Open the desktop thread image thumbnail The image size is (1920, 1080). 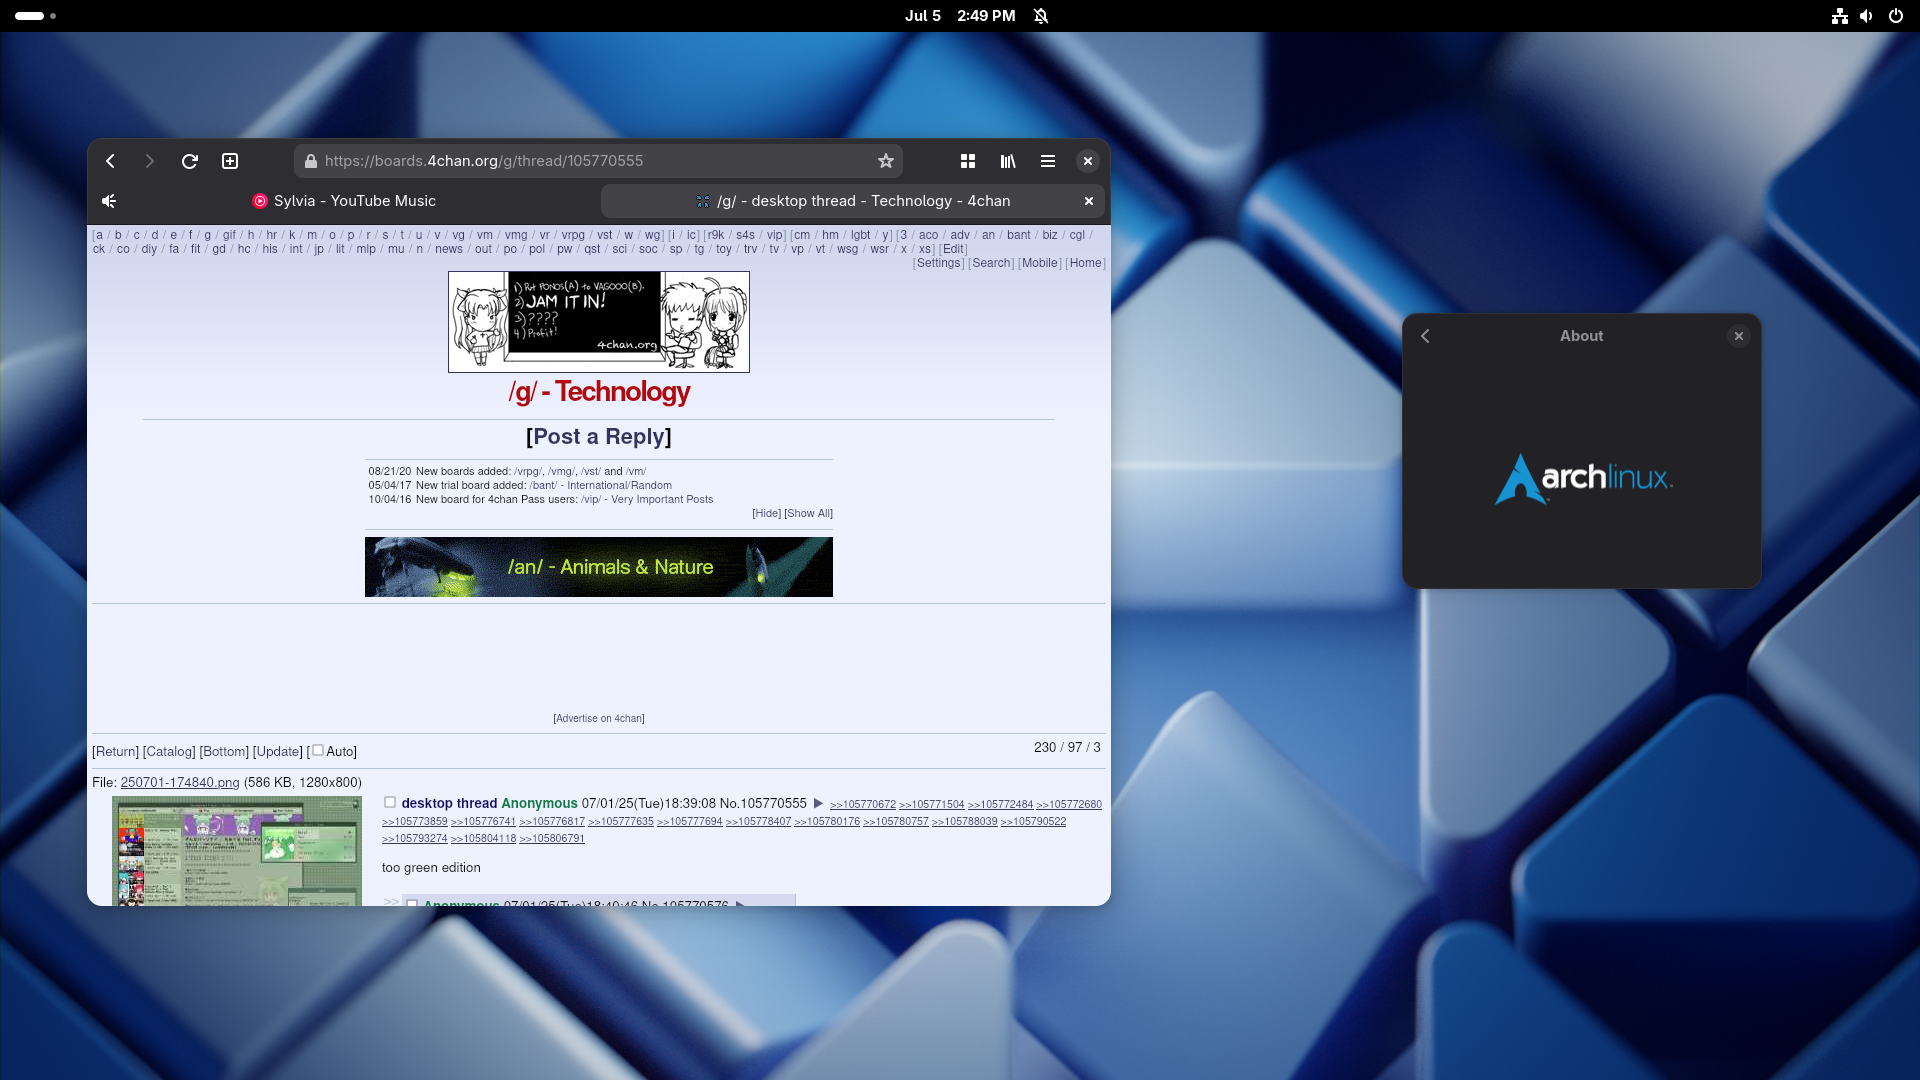pyautogui.click(x=237, y=851)
